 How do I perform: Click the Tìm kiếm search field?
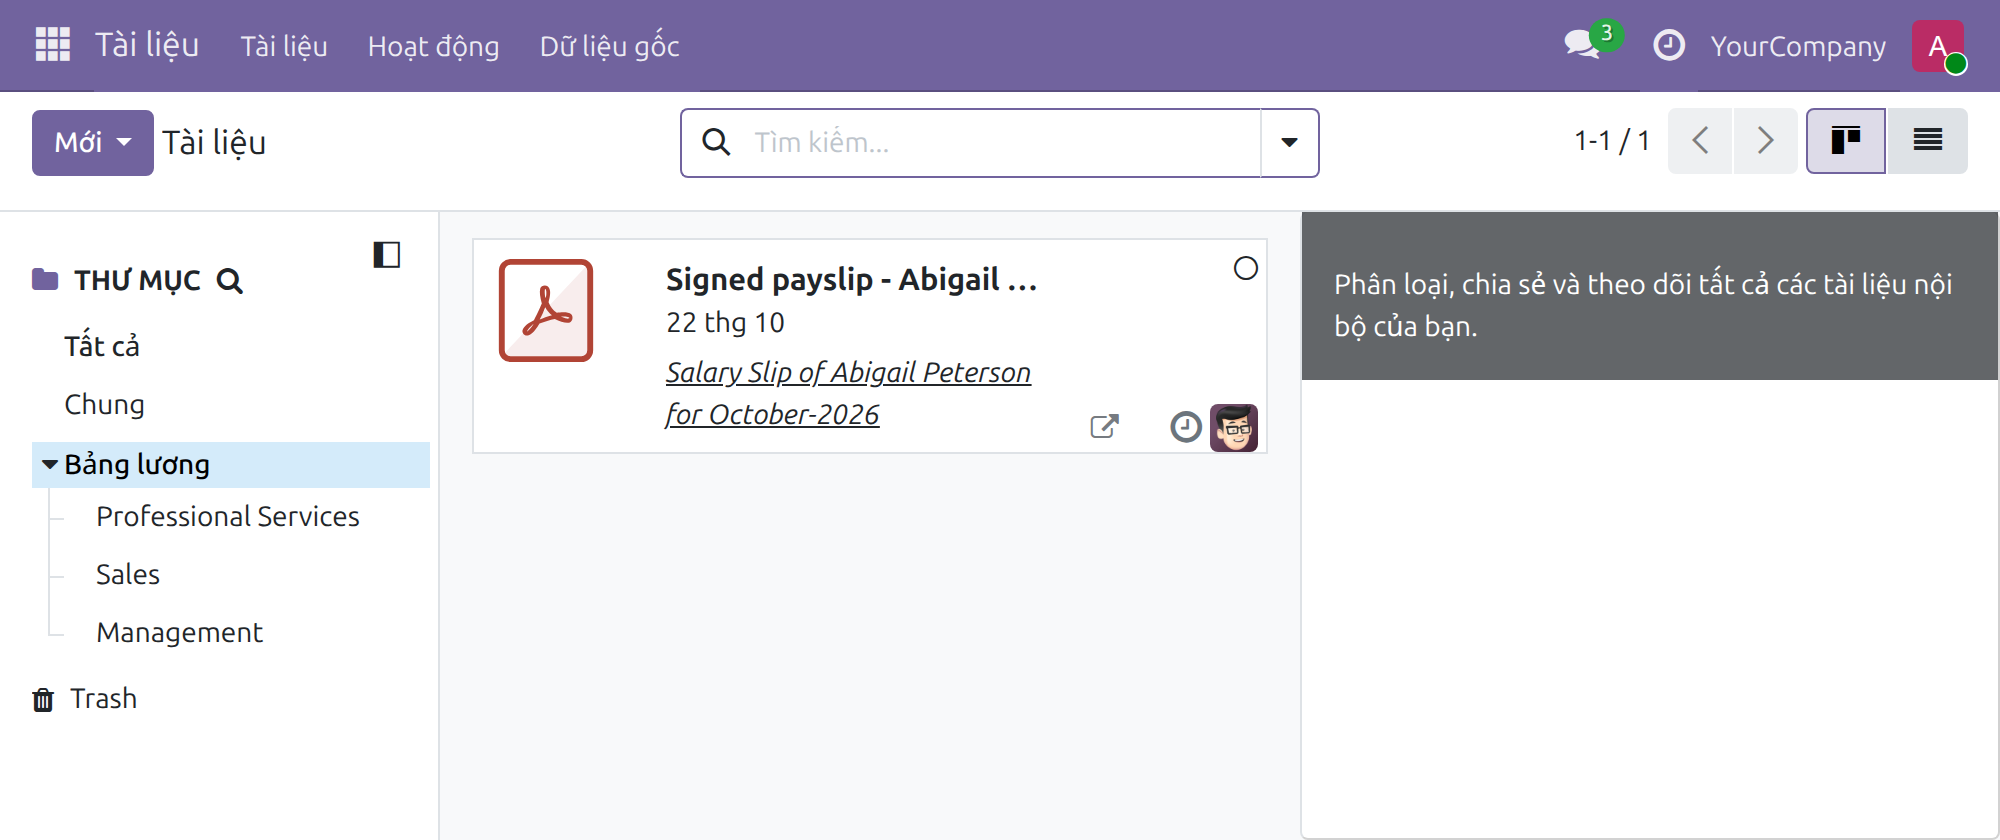(x=1000, y=142)
